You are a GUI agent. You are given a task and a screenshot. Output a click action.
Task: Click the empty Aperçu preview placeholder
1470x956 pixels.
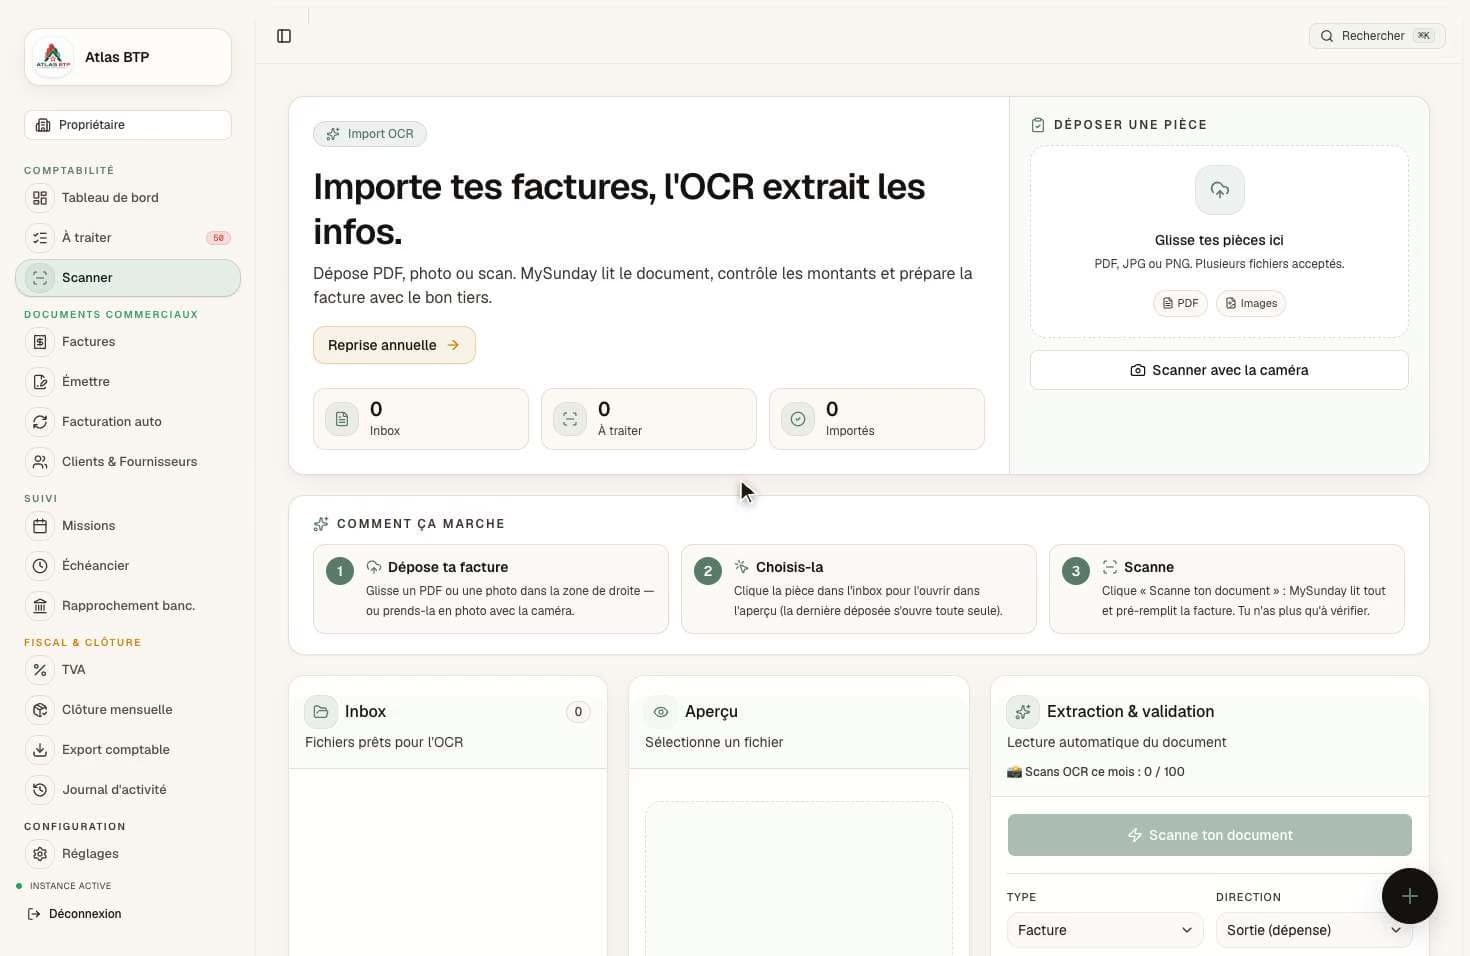(x=799, y=878)
